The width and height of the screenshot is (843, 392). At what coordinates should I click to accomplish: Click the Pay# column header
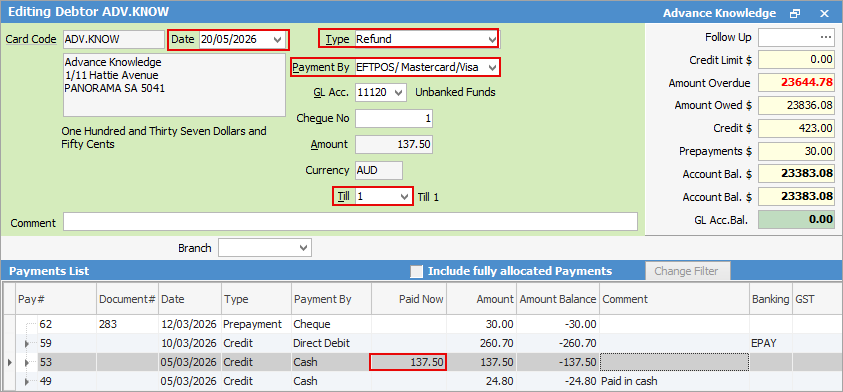pyautogui.click(x=56, y=299)
